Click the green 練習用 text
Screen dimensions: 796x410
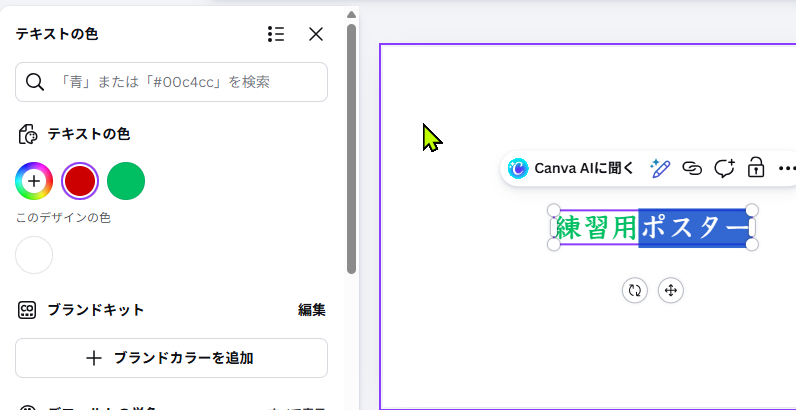coord(596,228)
